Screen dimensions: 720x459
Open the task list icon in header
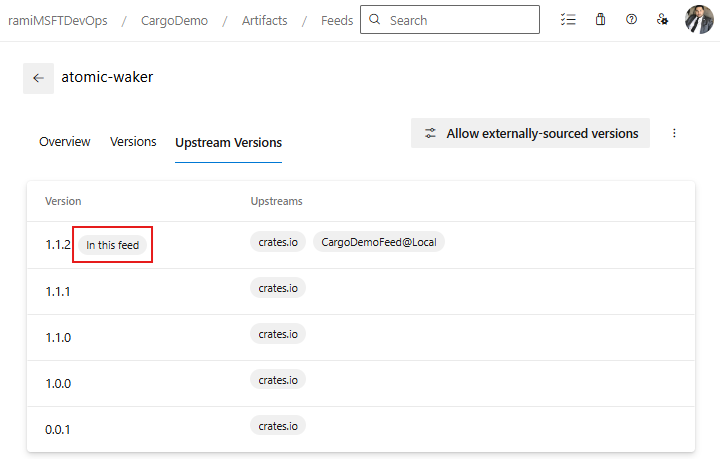coord(568,19)
